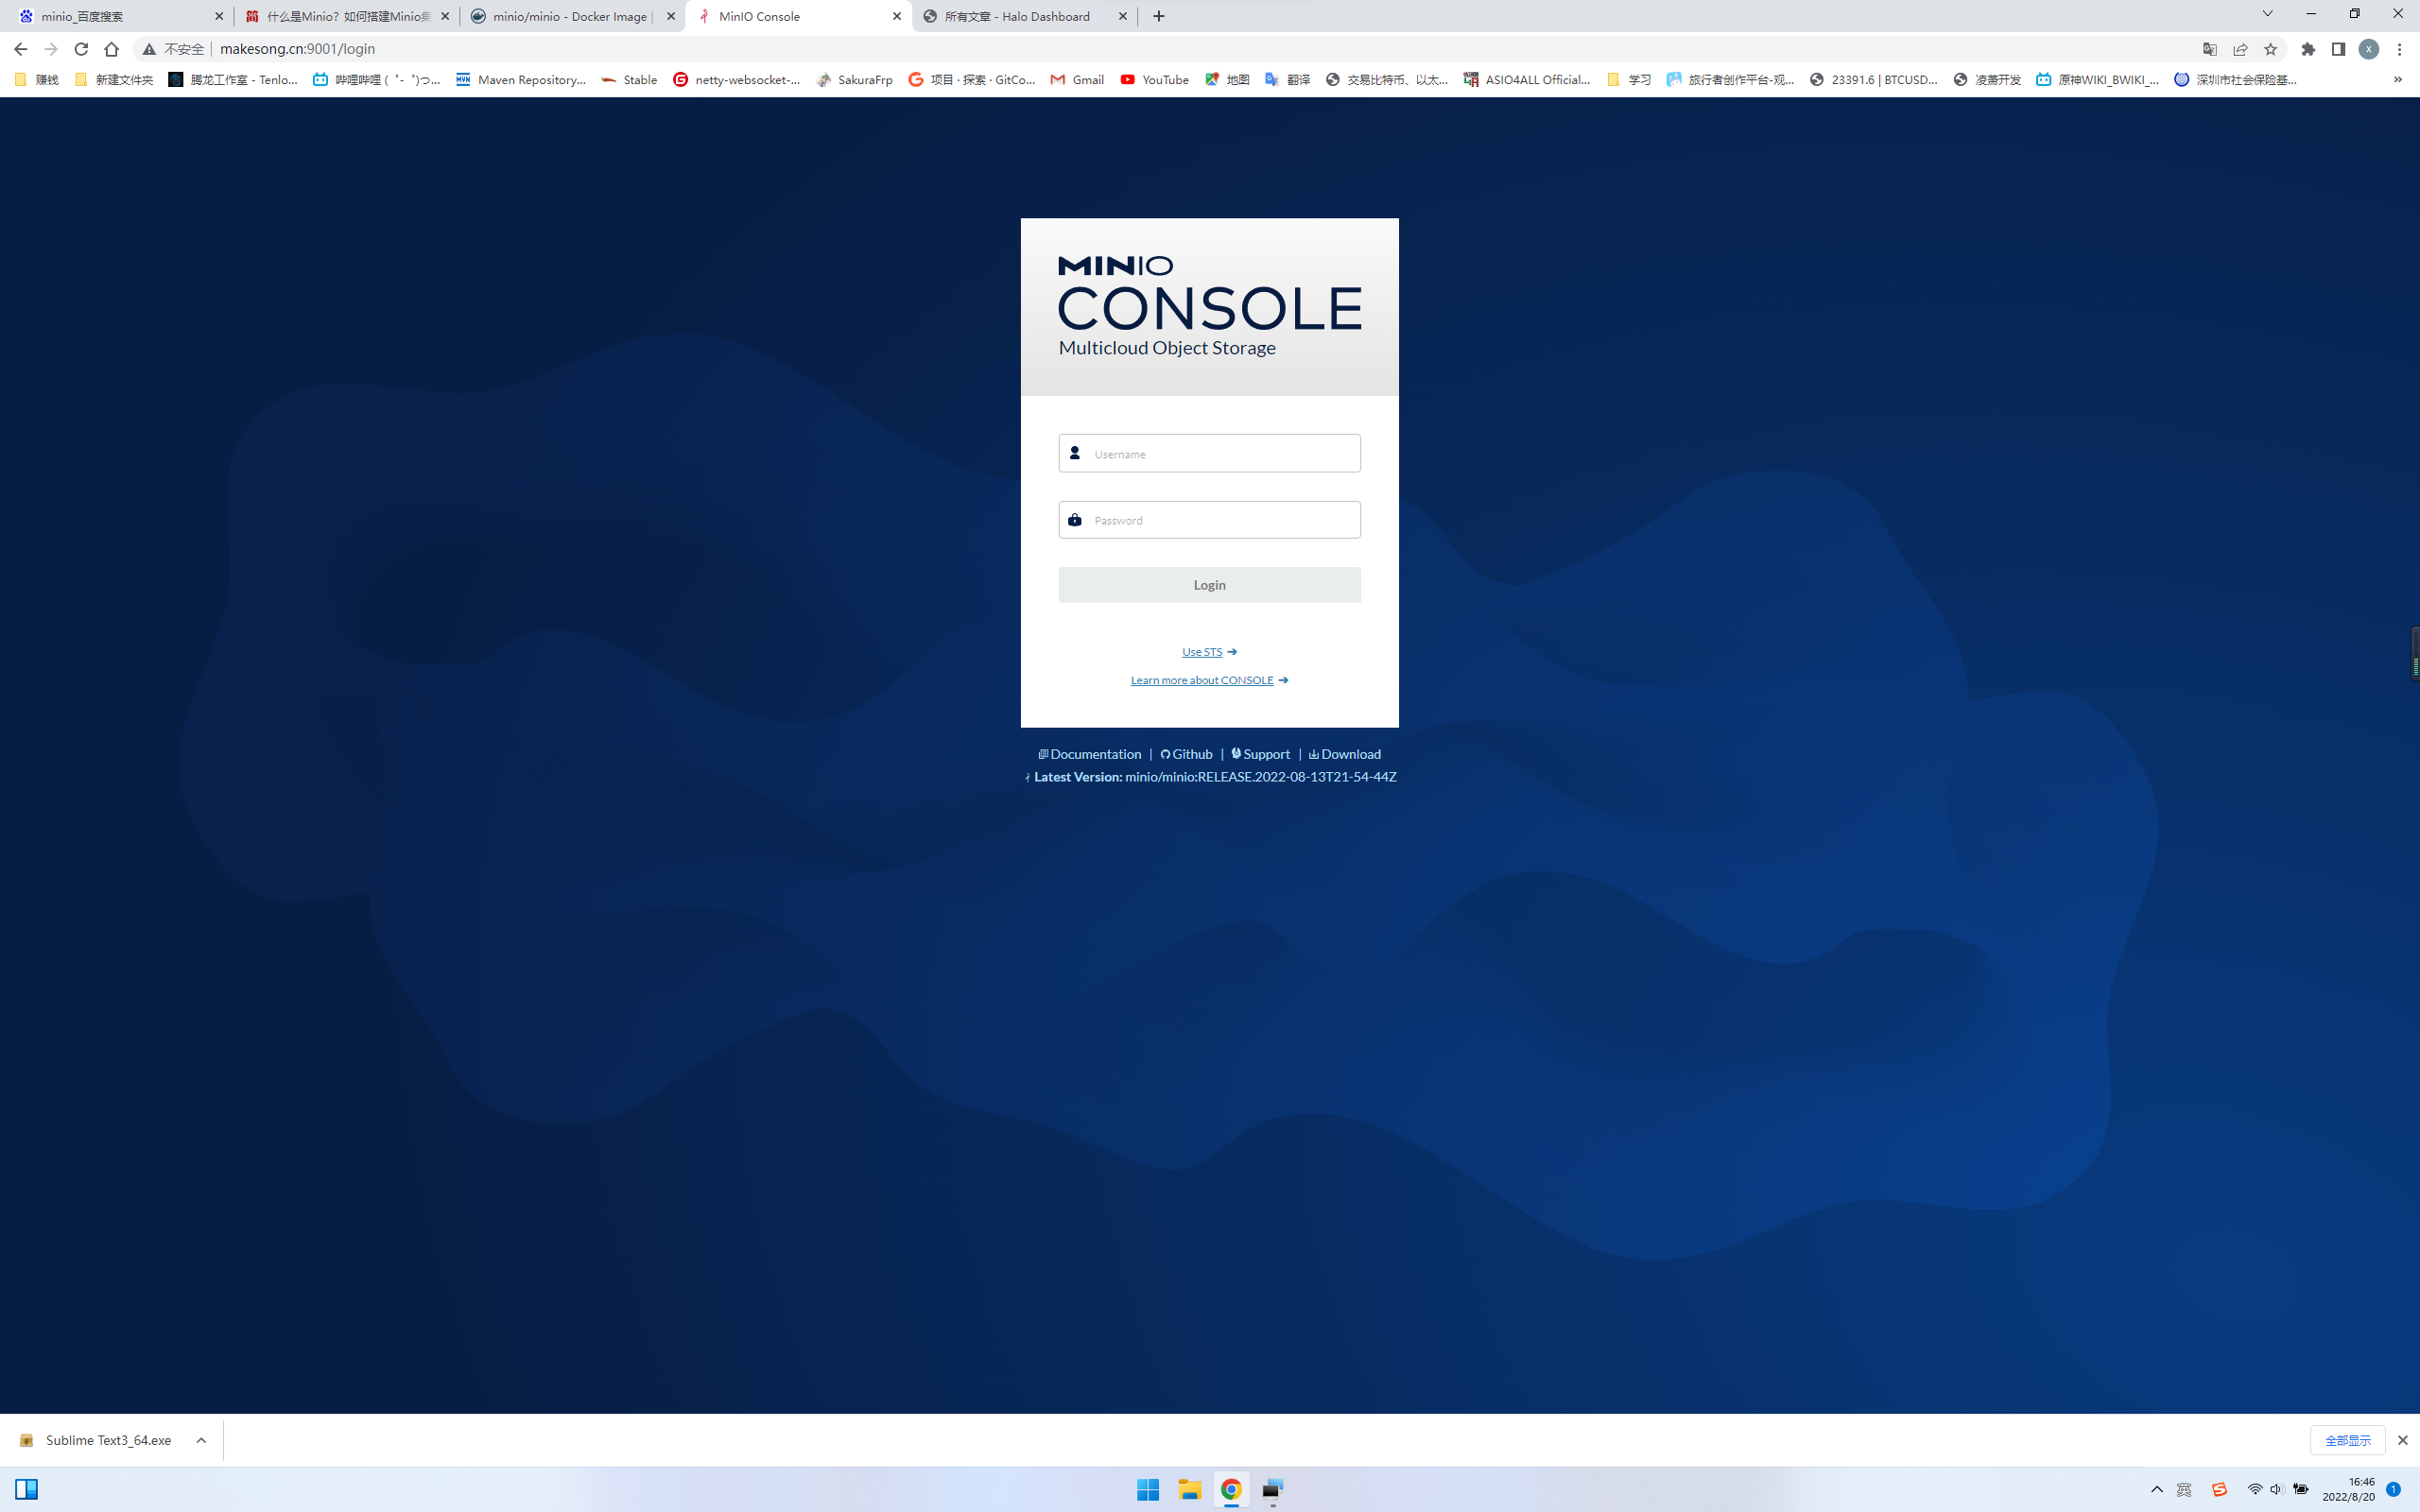
Task: Open the Documentation footer link
Action: coord(1089,754)
